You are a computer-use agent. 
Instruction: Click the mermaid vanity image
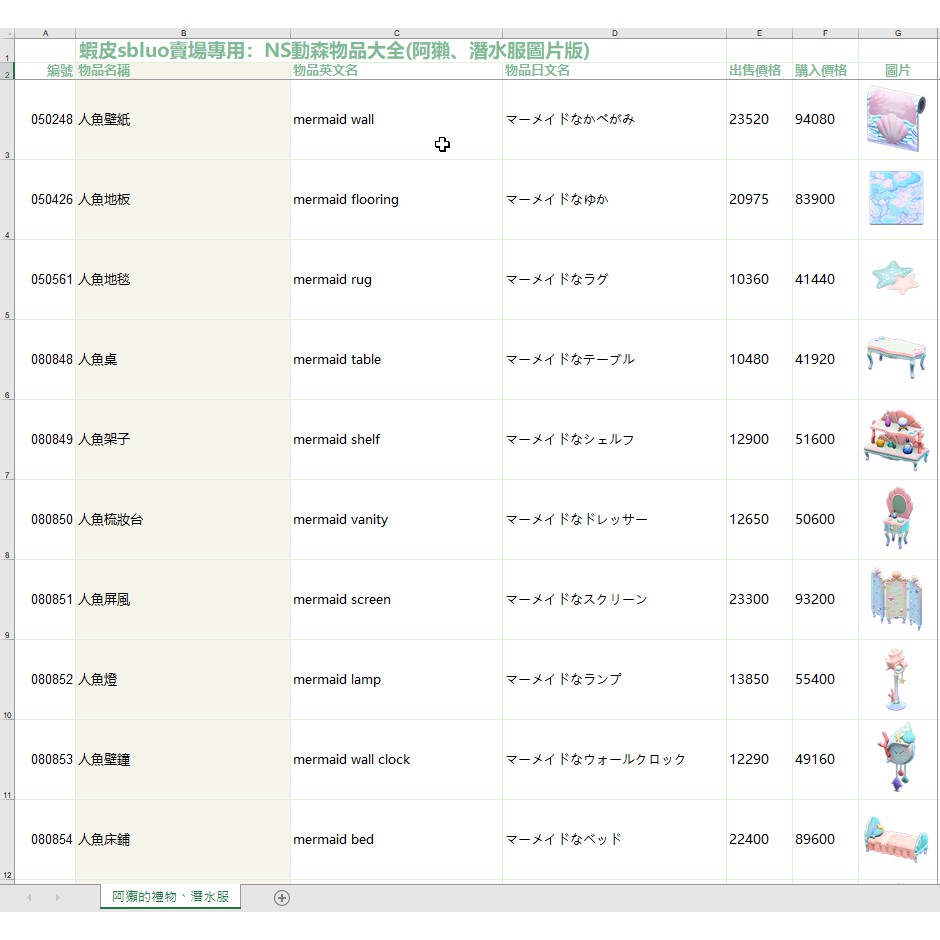[898, 518]
